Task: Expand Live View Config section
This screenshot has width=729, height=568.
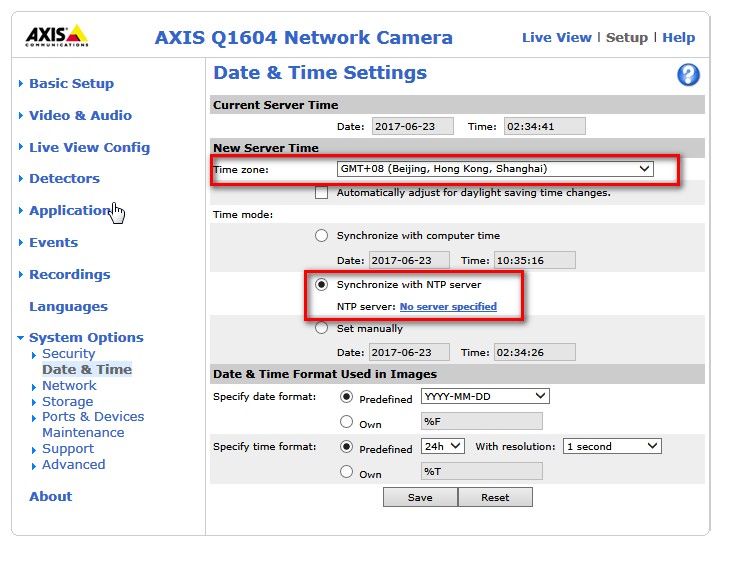Action: click(89, 147)
